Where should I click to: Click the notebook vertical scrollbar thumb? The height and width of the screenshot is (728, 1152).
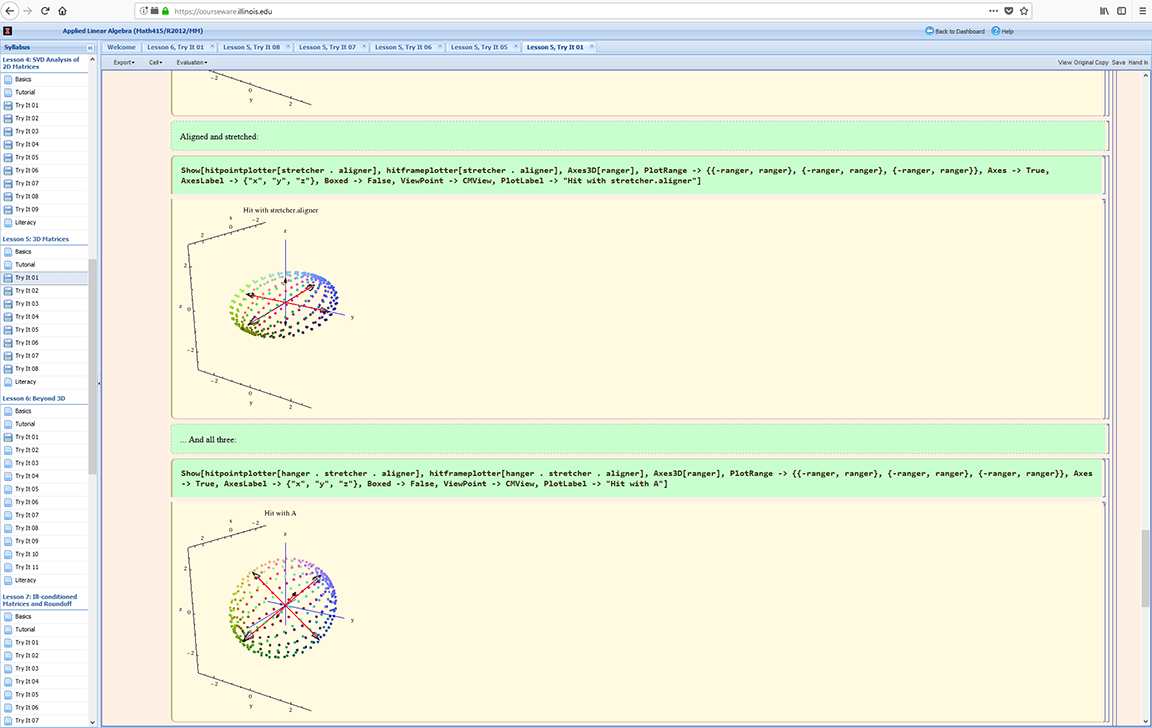point(1145,568)
